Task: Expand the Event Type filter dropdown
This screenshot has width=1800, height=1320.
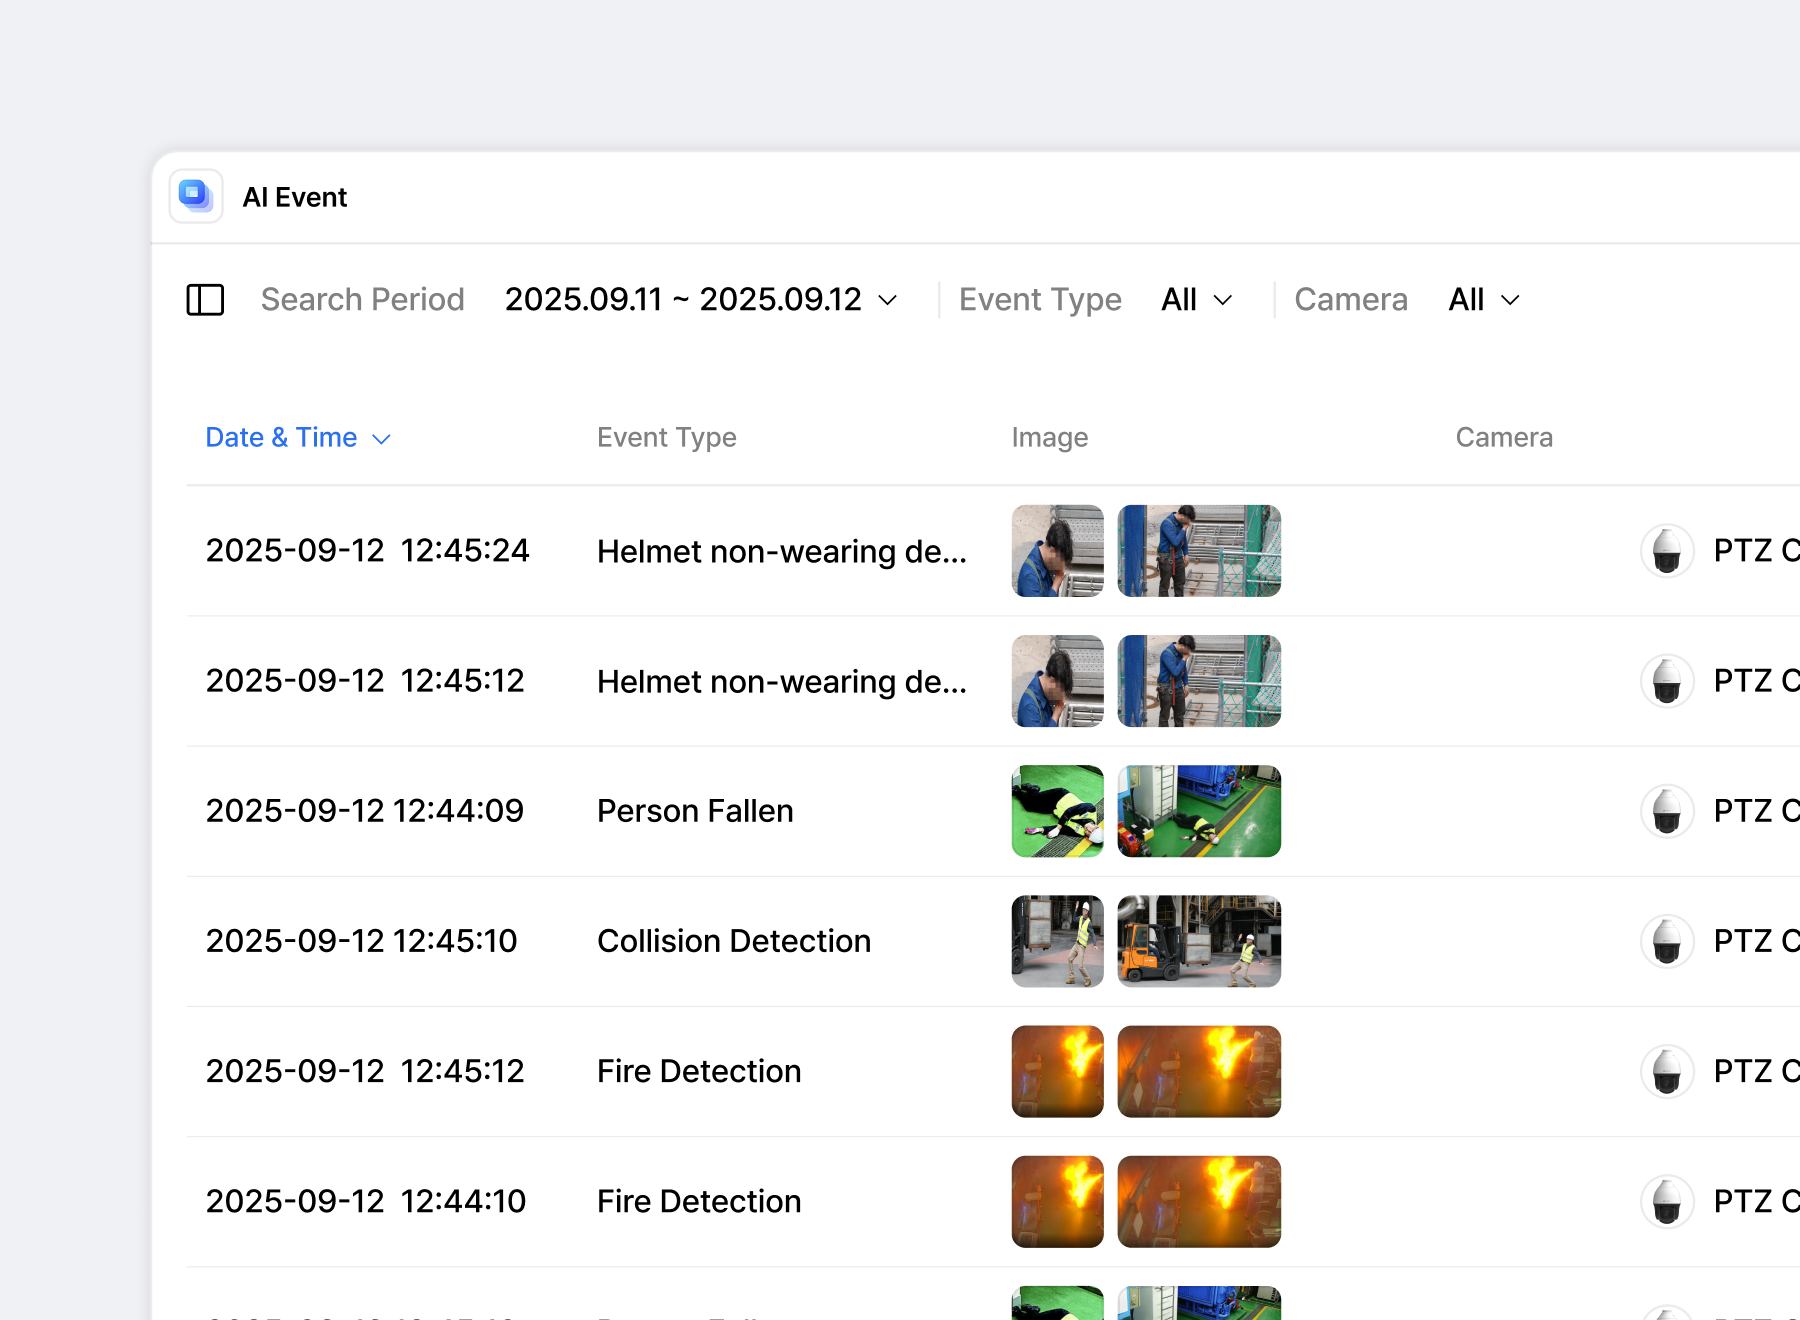Action: click(1196, 300)
